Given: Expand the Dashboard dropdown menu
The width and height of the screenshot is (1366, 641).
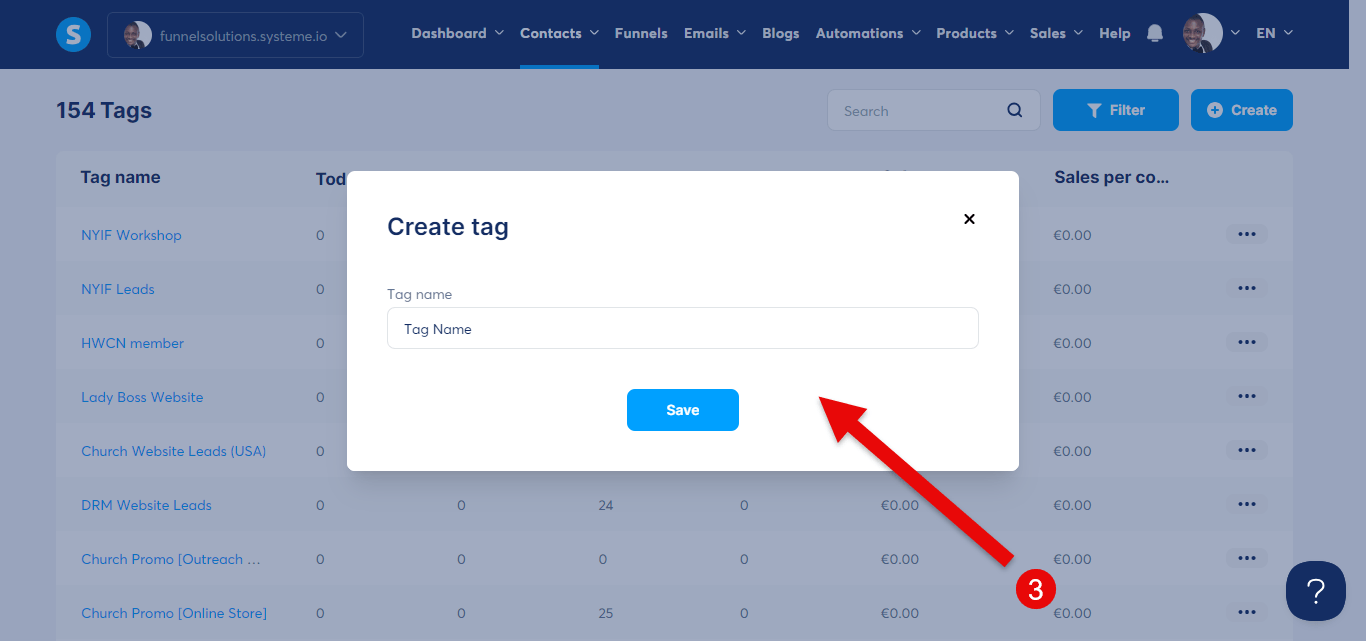Looking at the screenshot, I should pos(457,33).
